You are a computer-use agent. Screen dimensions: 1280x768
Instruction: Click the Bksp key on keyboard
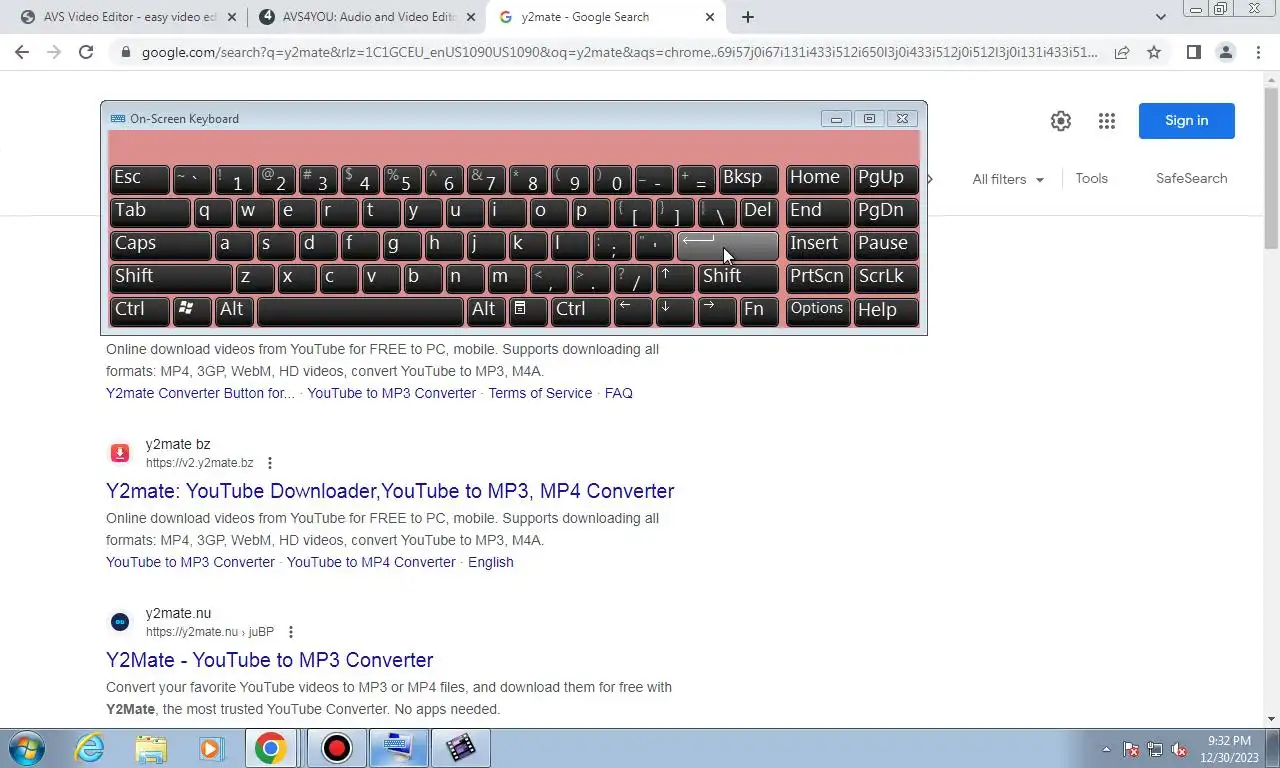pos(748,178)
